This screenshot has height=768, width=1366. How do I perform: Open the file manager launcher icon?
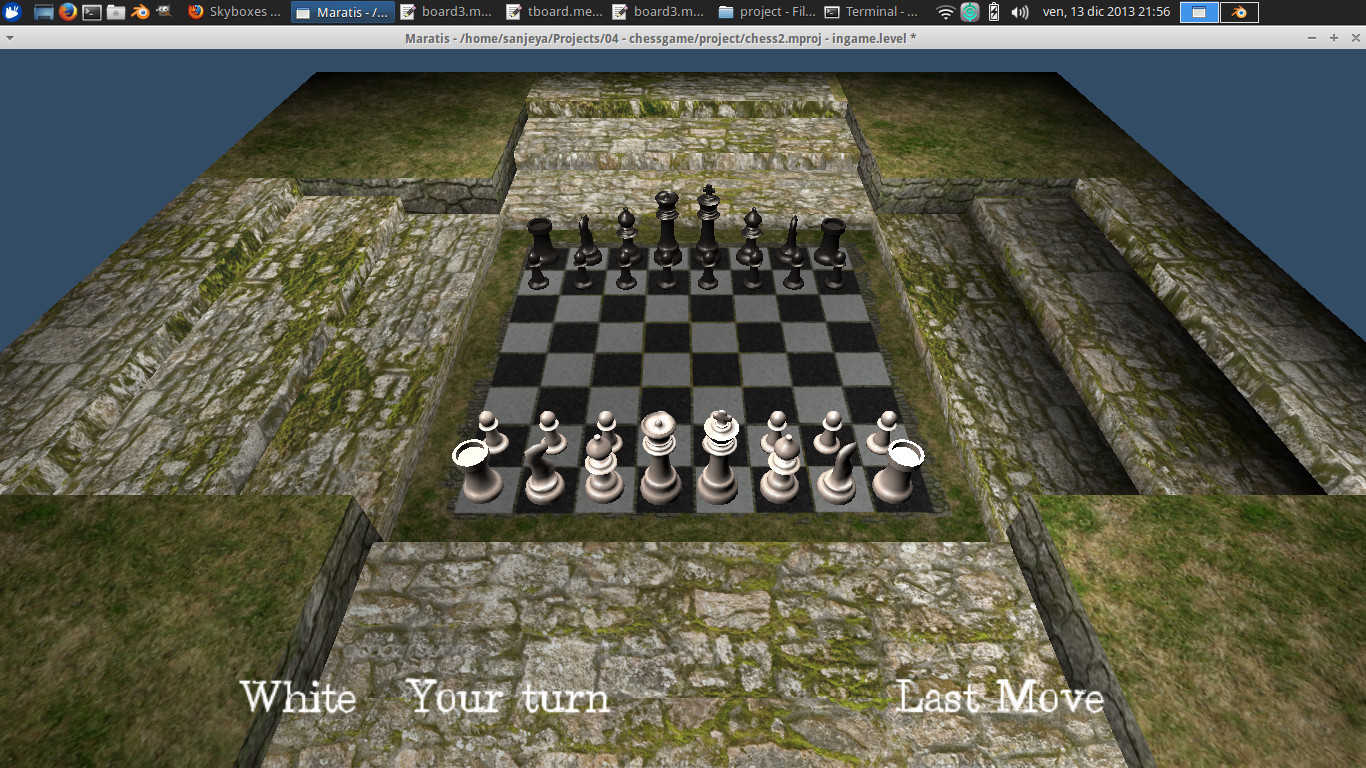click(116, 12)
